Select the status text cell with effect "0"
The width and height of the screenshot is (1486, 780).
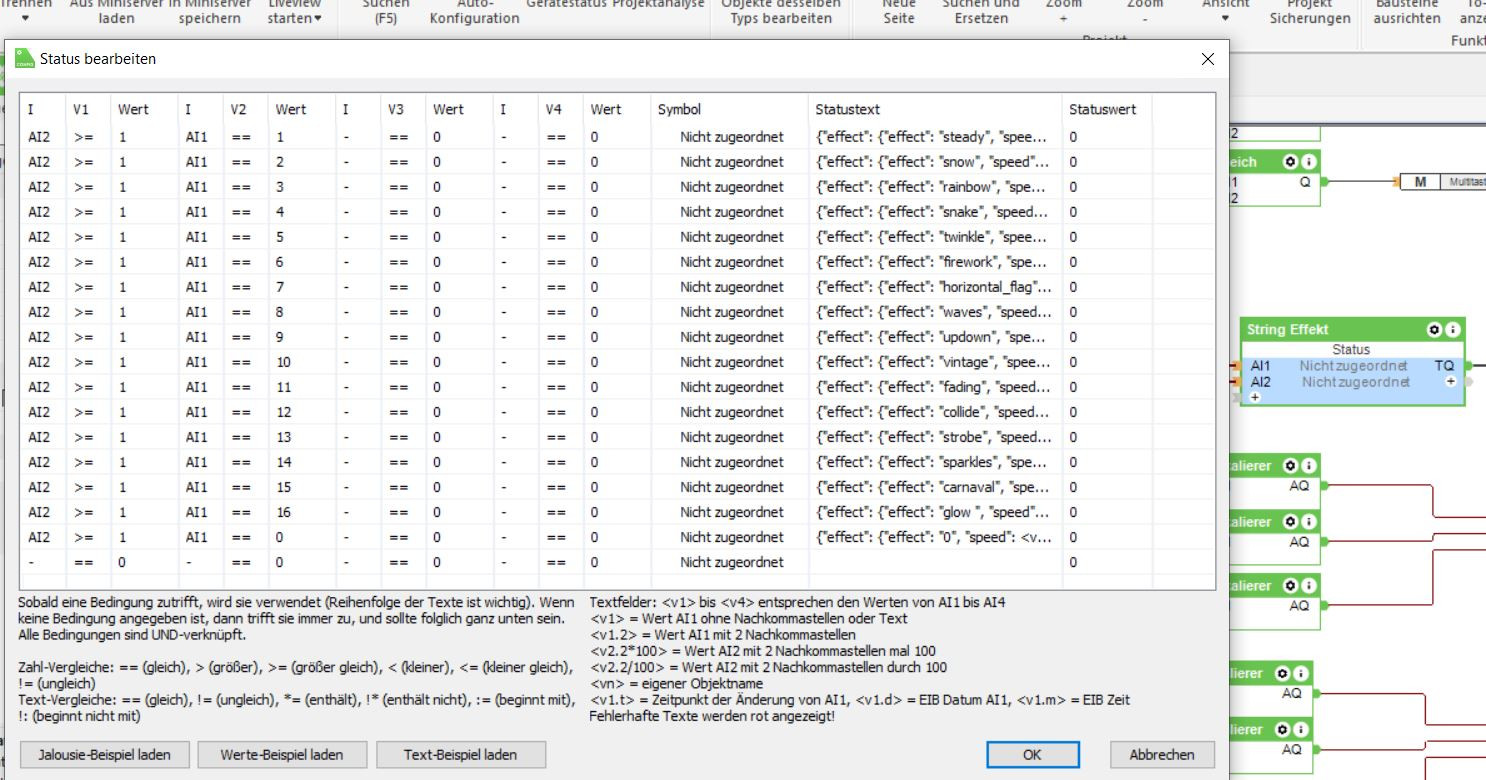pyautogui.click(x=935, y=537)
